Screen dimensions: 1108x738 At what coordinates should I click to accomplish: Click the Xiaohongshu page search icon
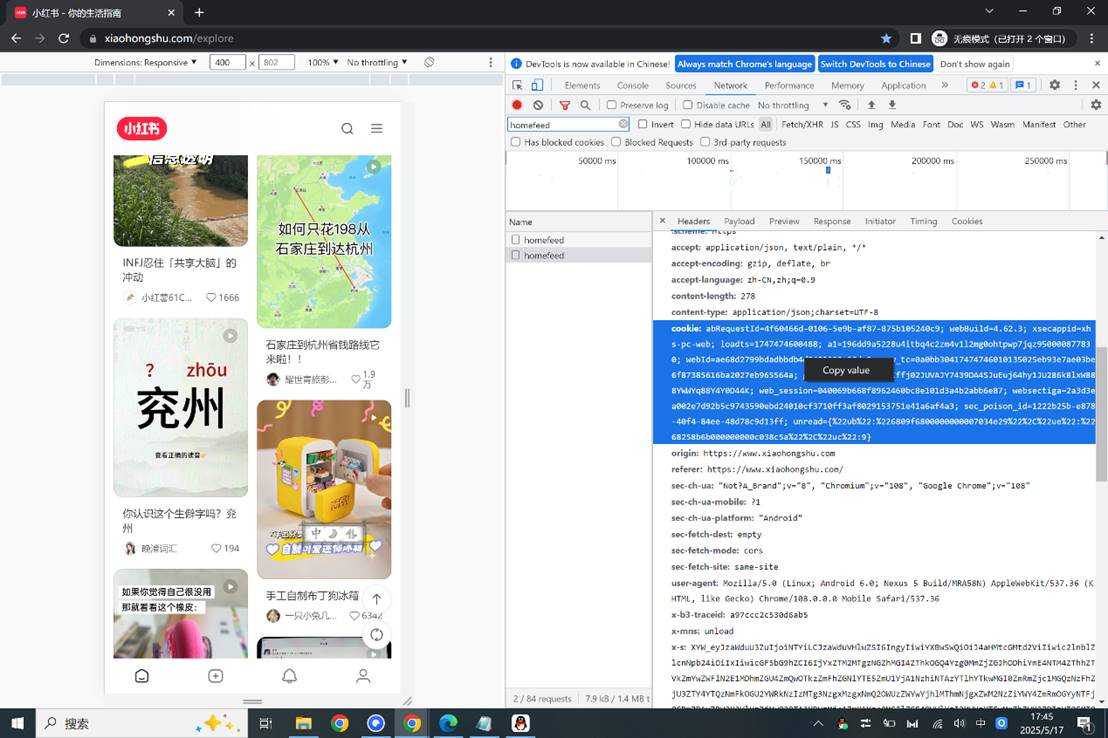[347, 129]
